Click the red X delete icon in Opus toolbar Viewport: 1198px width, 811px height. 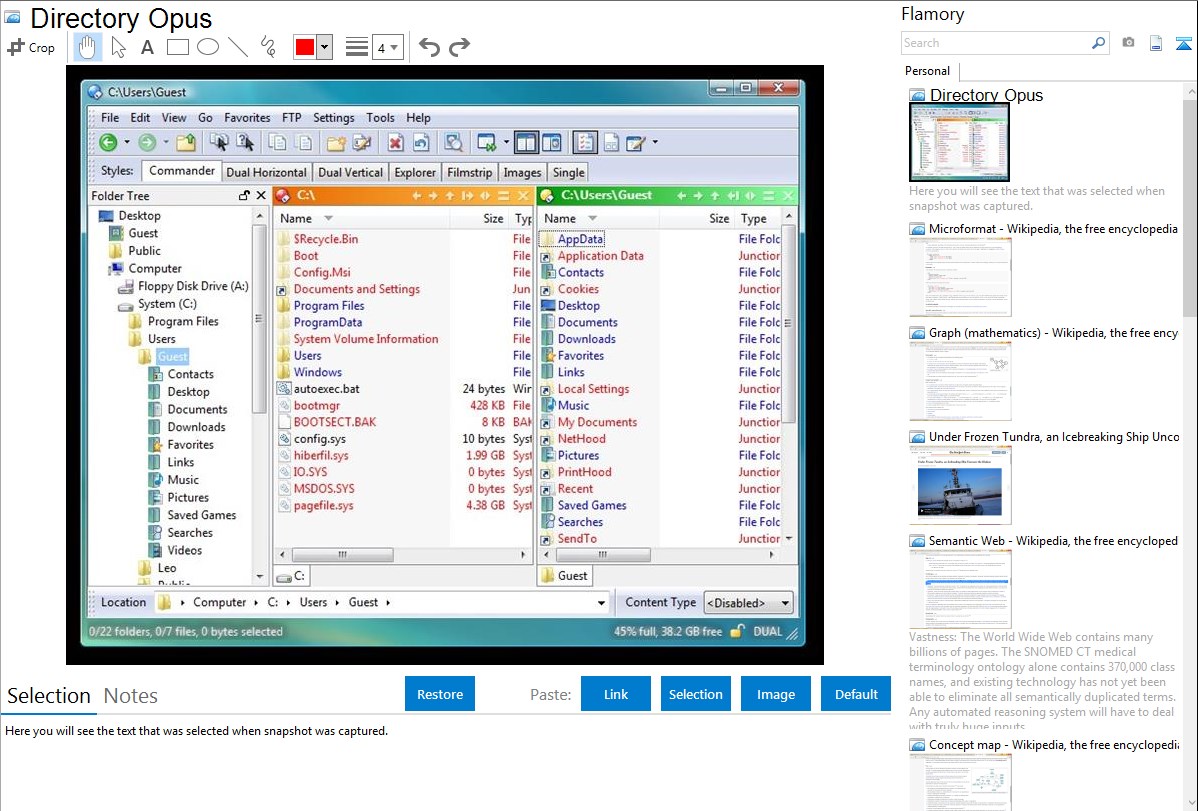(x=395, y=142)
